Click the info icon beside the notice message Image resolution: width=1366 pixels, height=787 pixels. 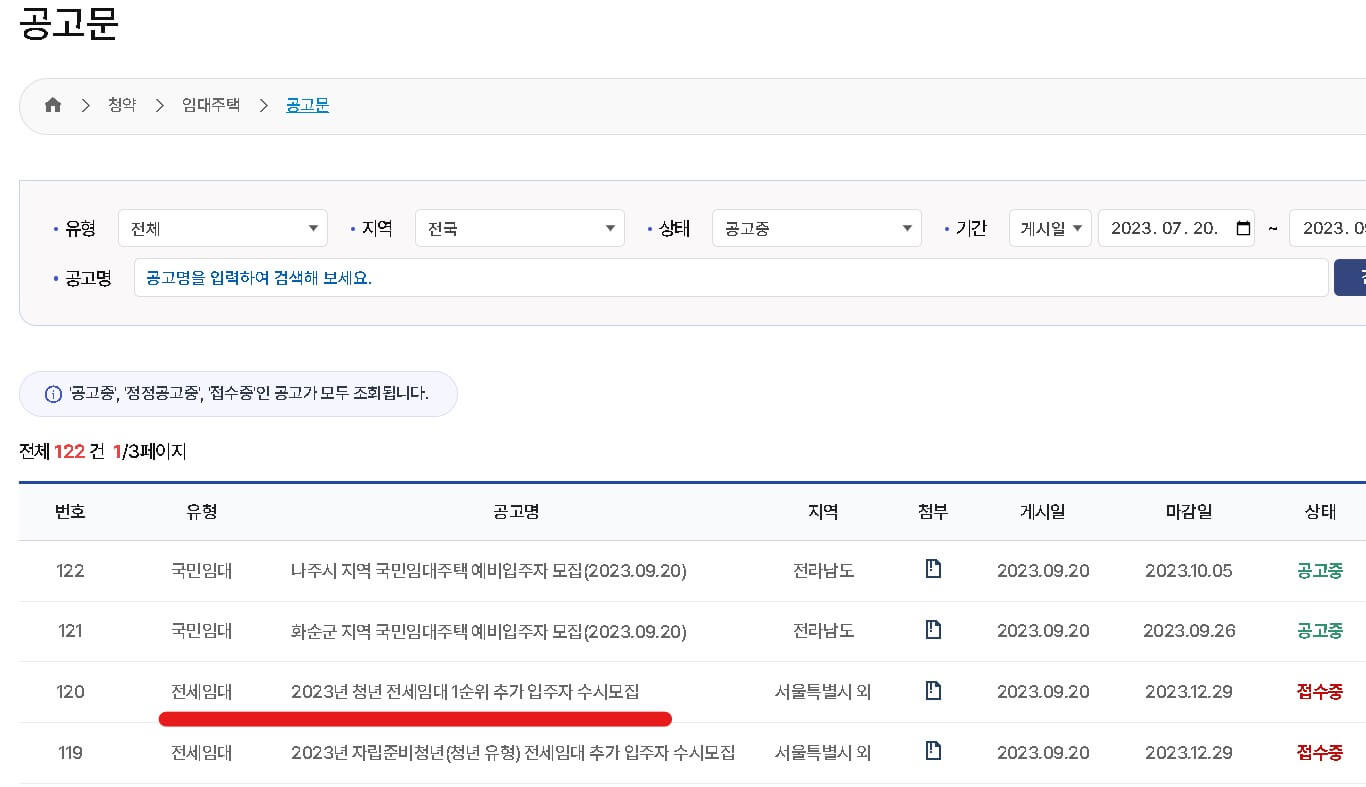[x=53, y=393]
